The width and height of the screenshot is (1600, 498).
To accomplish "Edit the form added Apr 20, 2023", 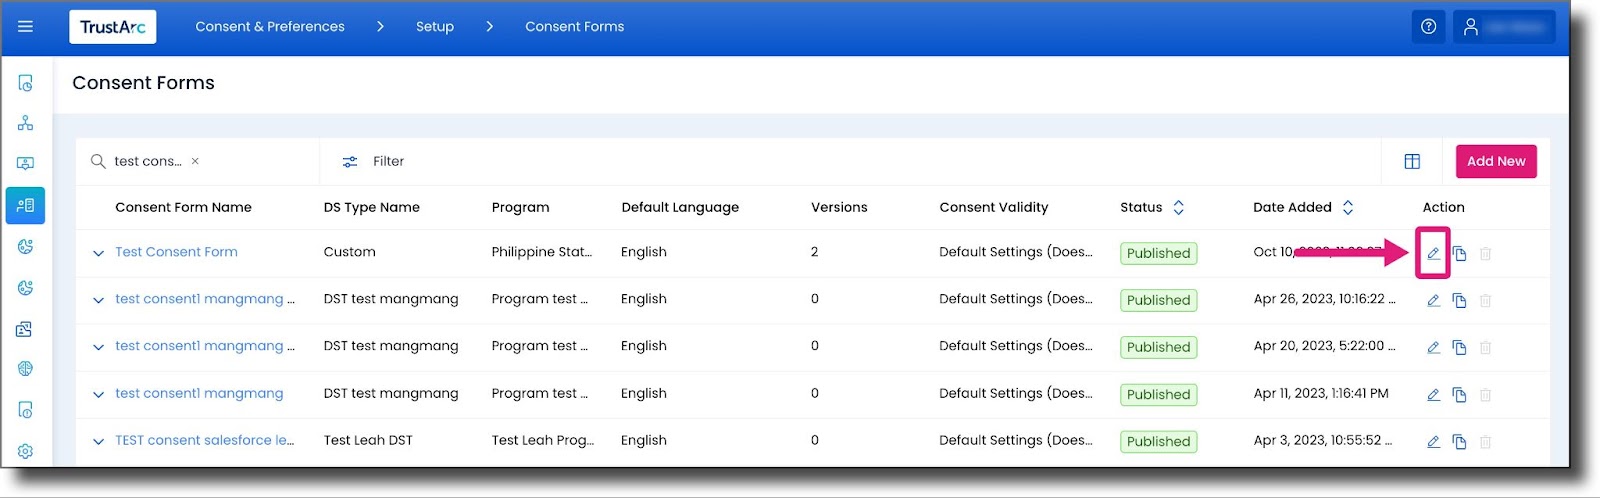I will click(1433, 347).
